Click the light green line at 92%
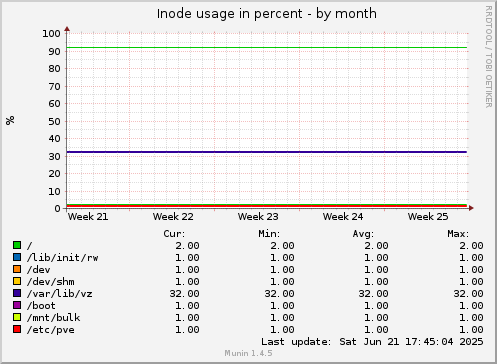Image resolution: width=497 pixels, height=364 pixels. [x=267, y=47]
